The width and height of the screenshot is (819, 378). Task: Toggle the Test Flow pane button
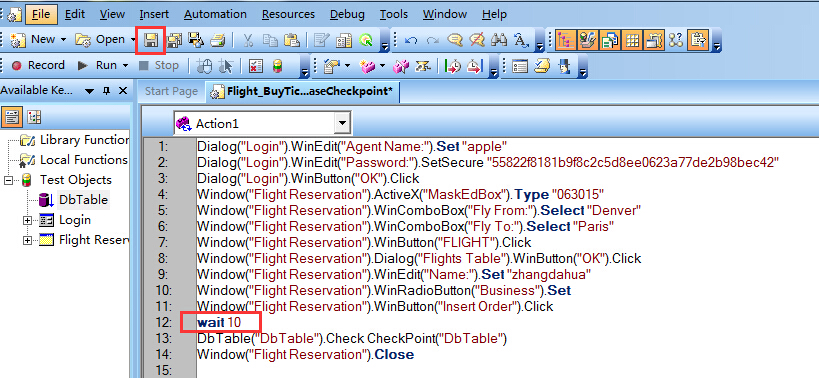pos(566,40)
